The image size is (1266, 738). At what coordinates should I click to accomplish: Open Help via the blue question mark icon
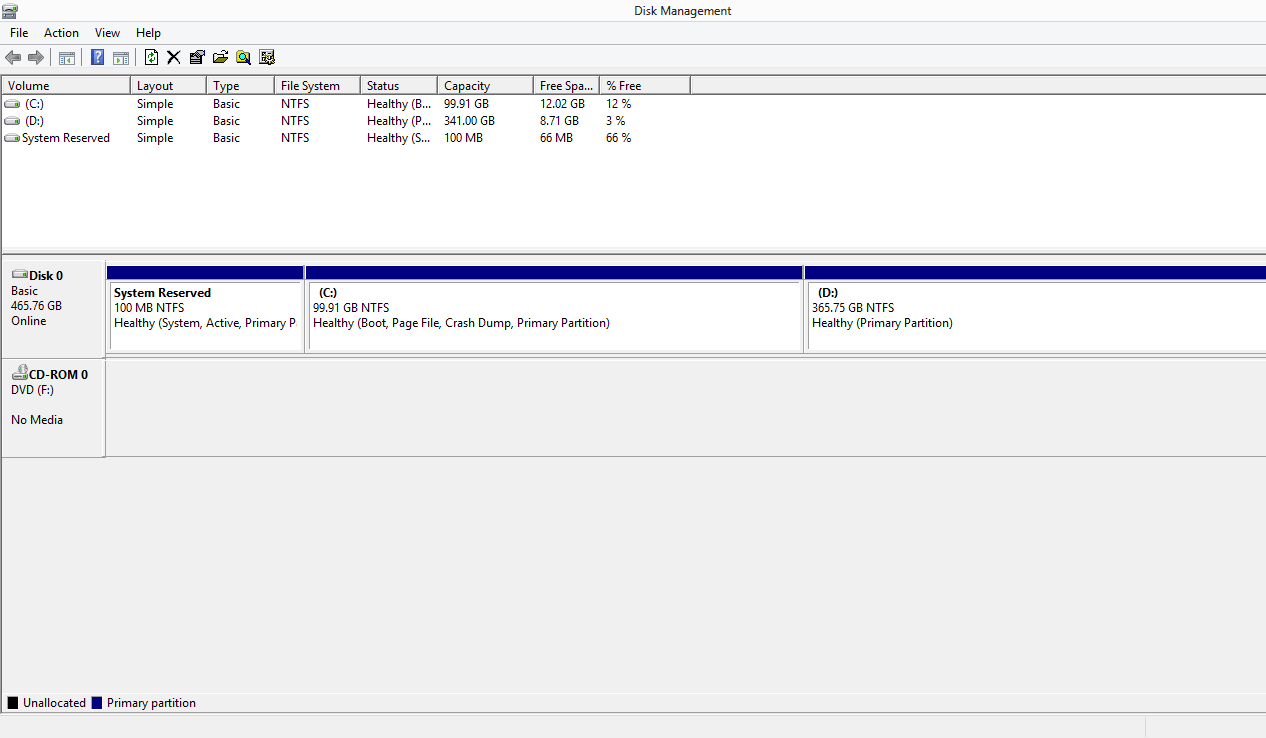click(x=98, y=57)
